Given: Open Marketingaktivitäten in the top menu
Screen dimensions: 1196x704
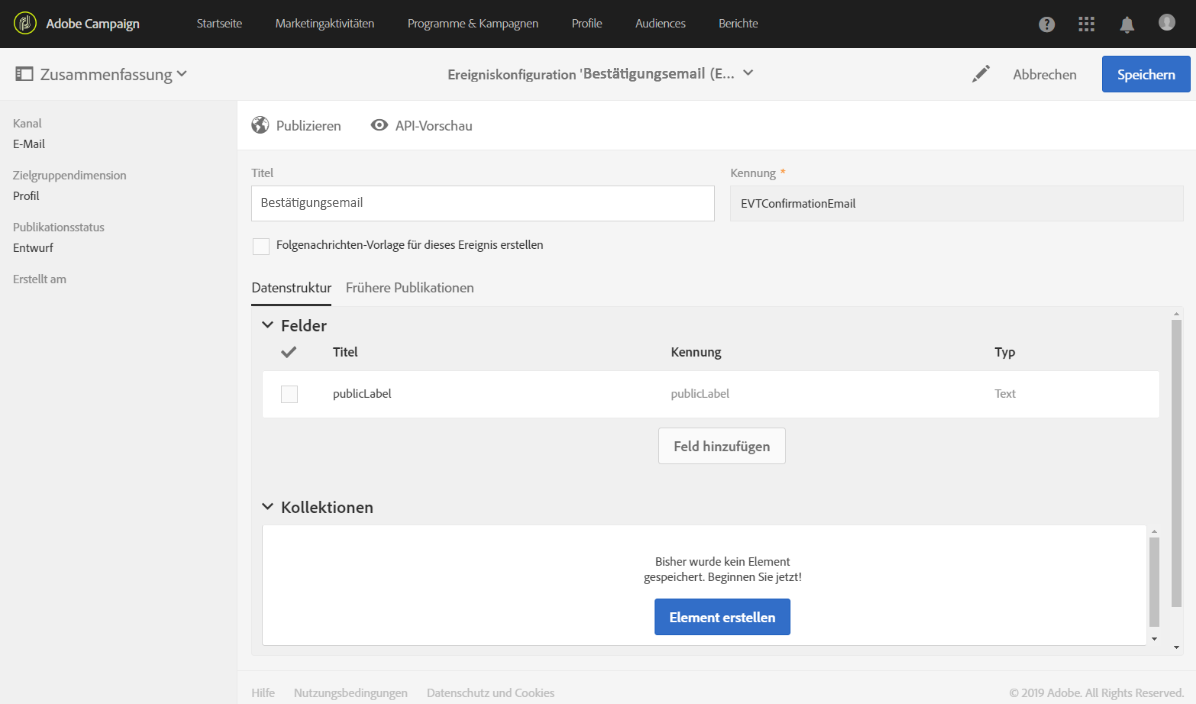Looking at the screenshot, I should (324, 24).
